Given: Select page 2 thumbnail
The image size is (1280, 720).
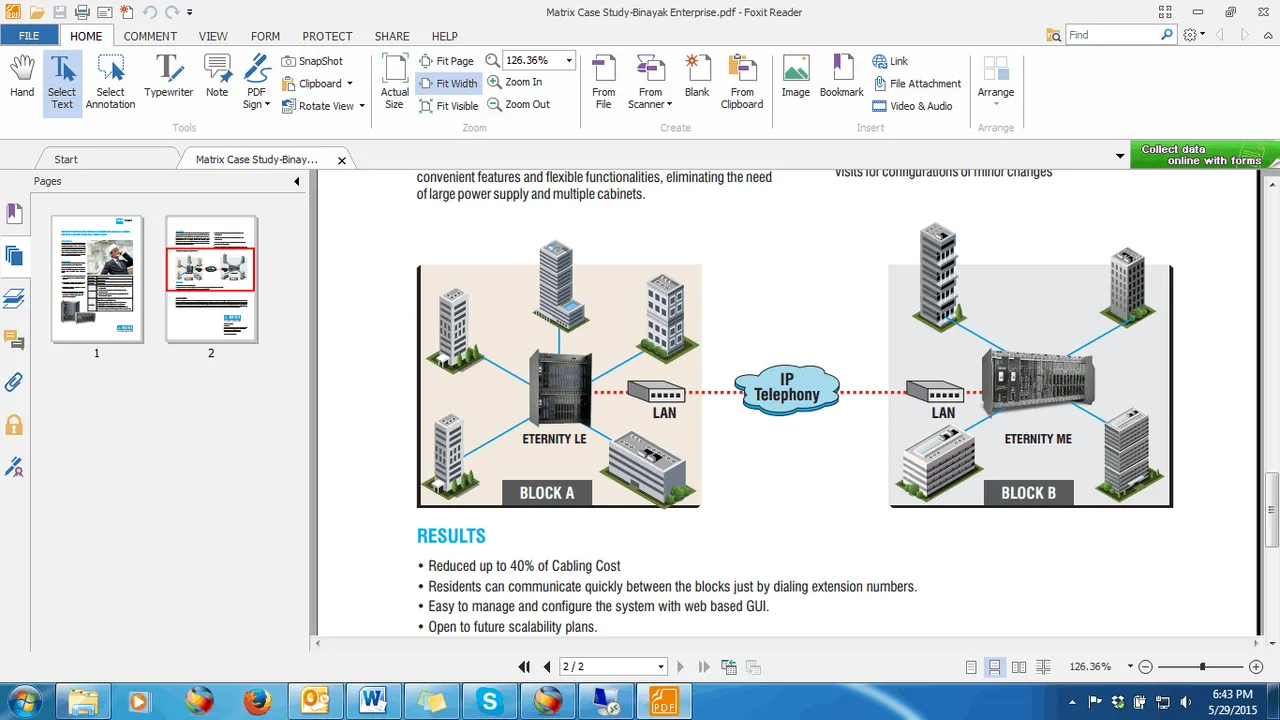Looking at the screenshot, I should 211,279.
